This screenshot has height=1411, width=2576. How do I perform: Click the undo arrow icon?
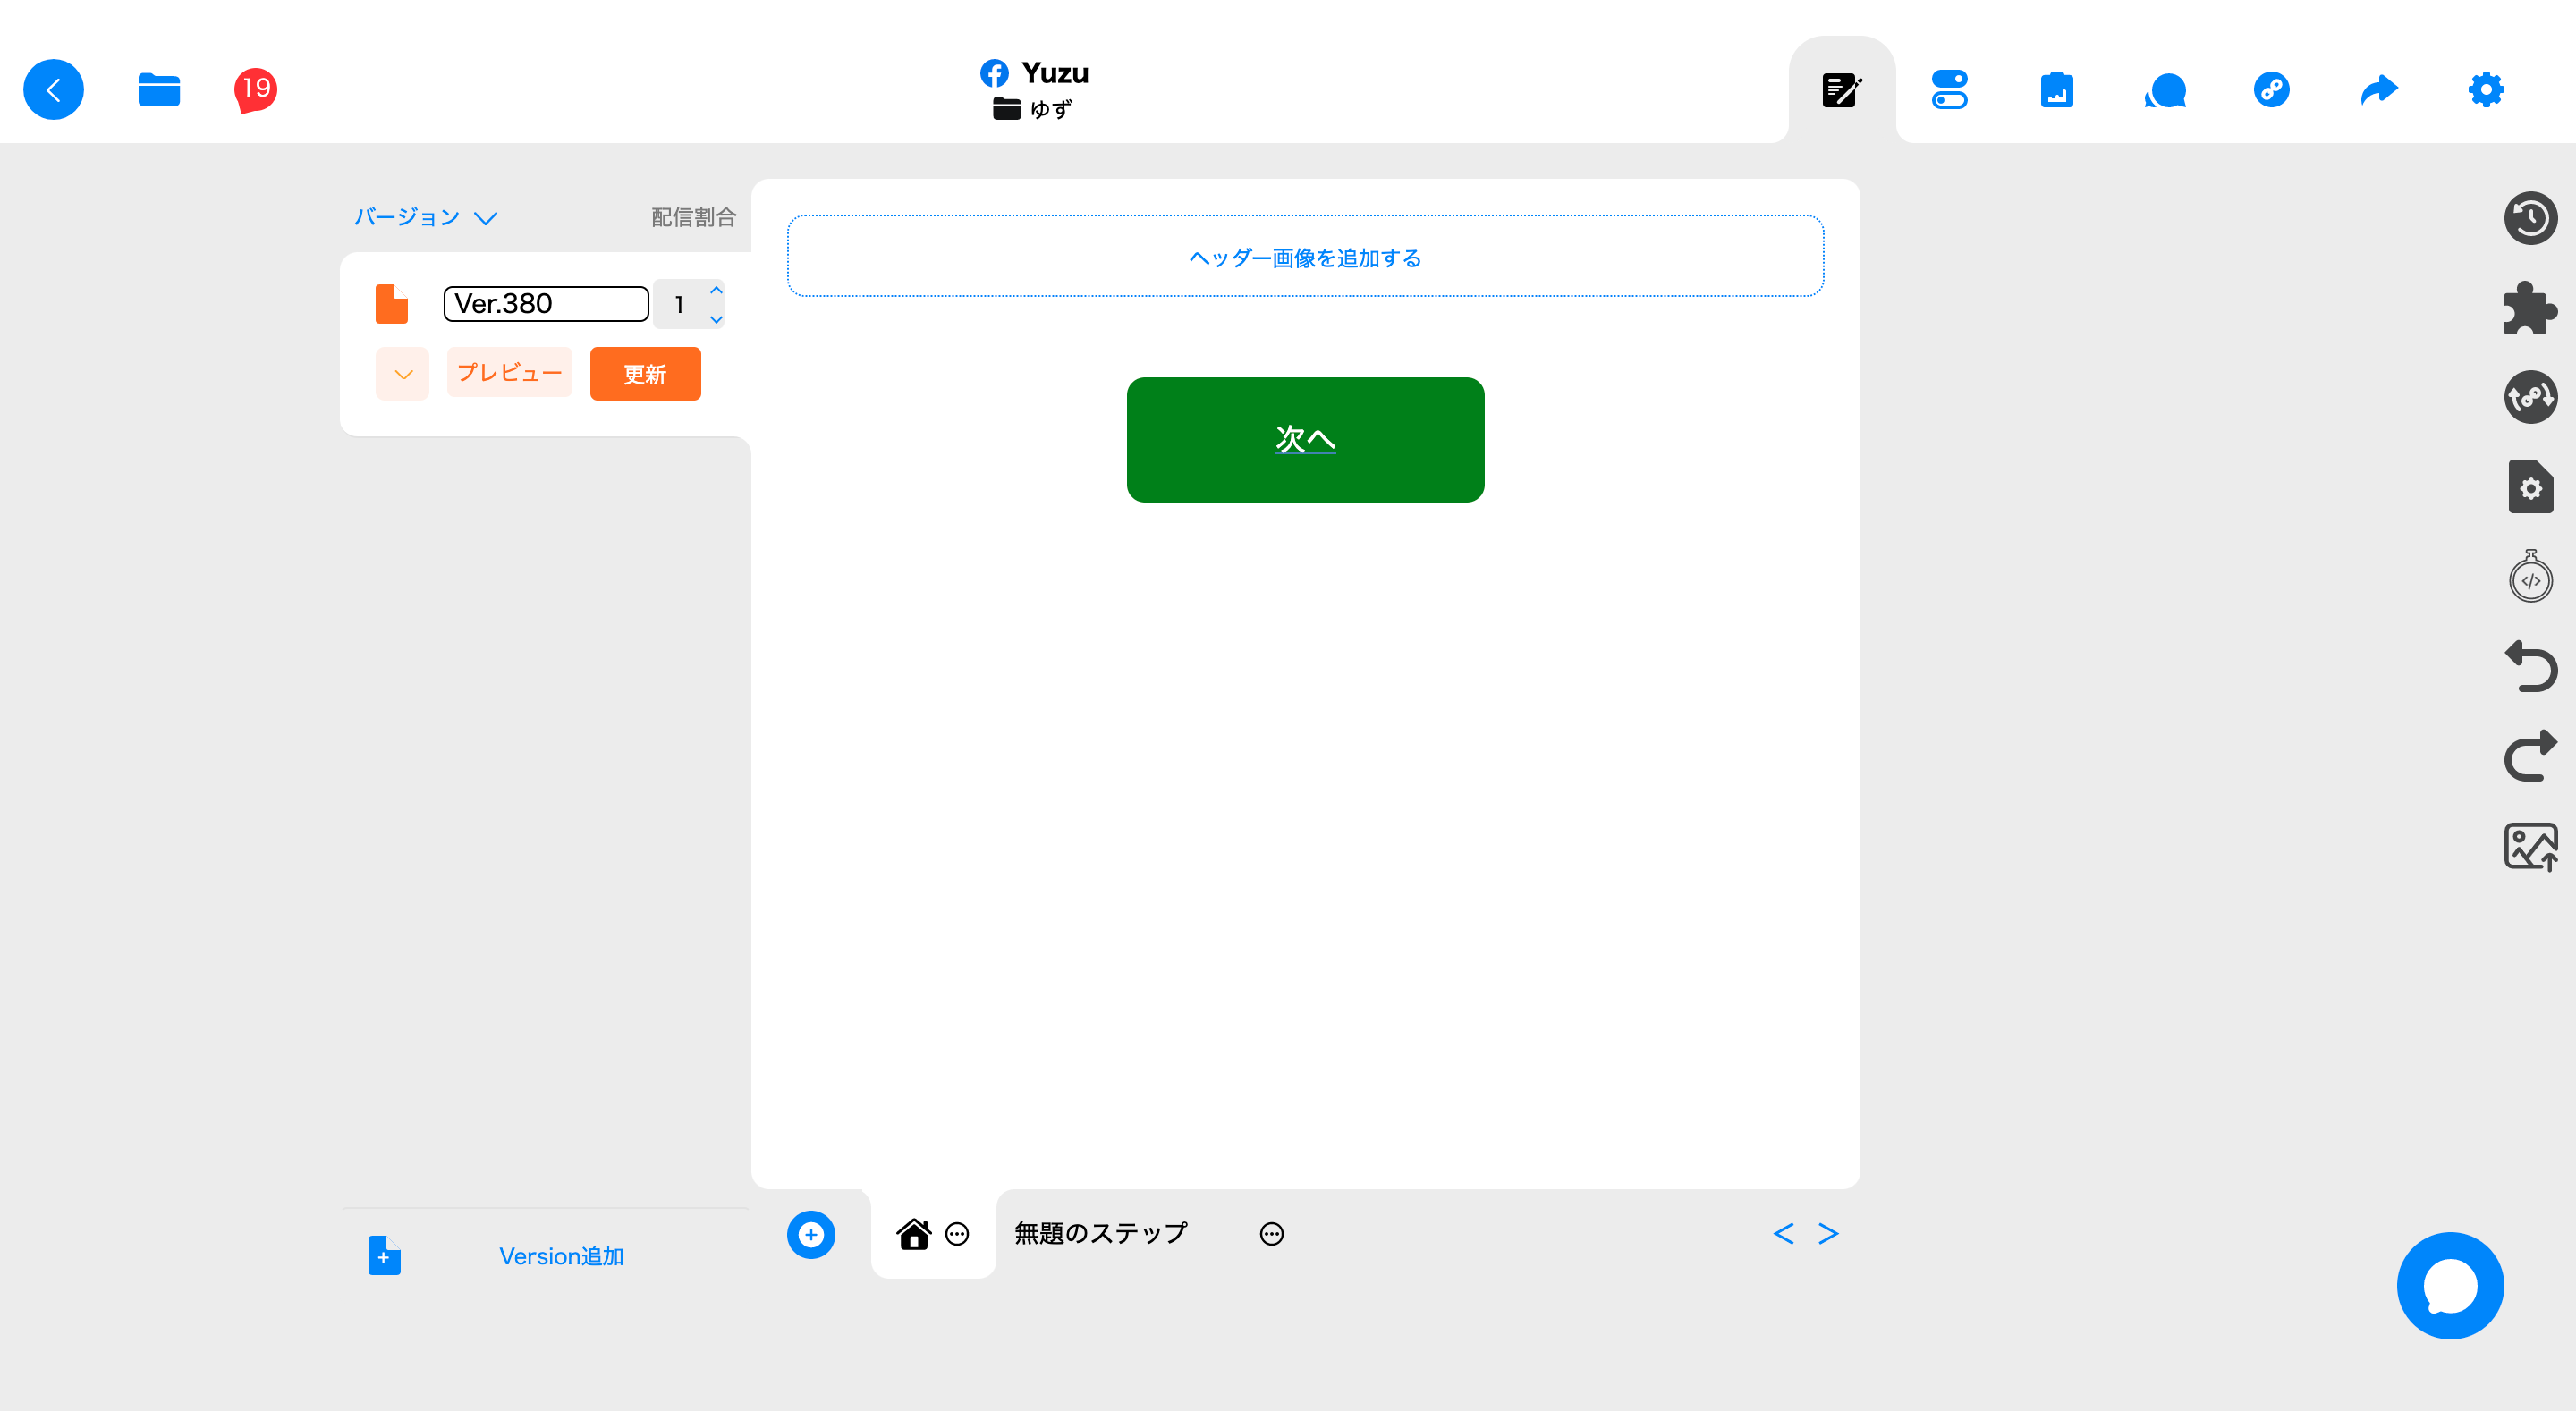[2530, 666]
